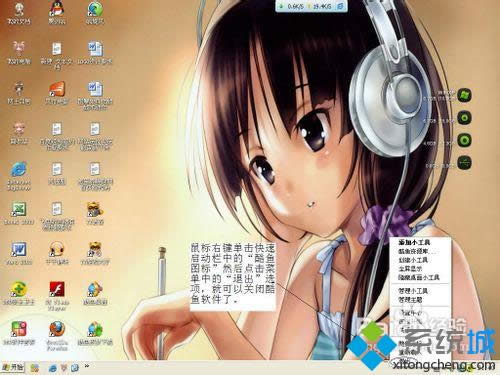The image size is (500, 375).
Task: Open the QQ penguin desktop shortcut
Action: [x=57, y=9]
